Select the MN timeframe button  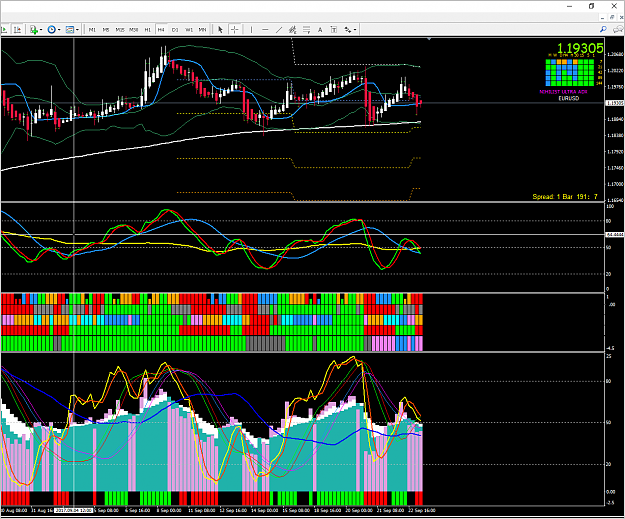click(202, 30)
